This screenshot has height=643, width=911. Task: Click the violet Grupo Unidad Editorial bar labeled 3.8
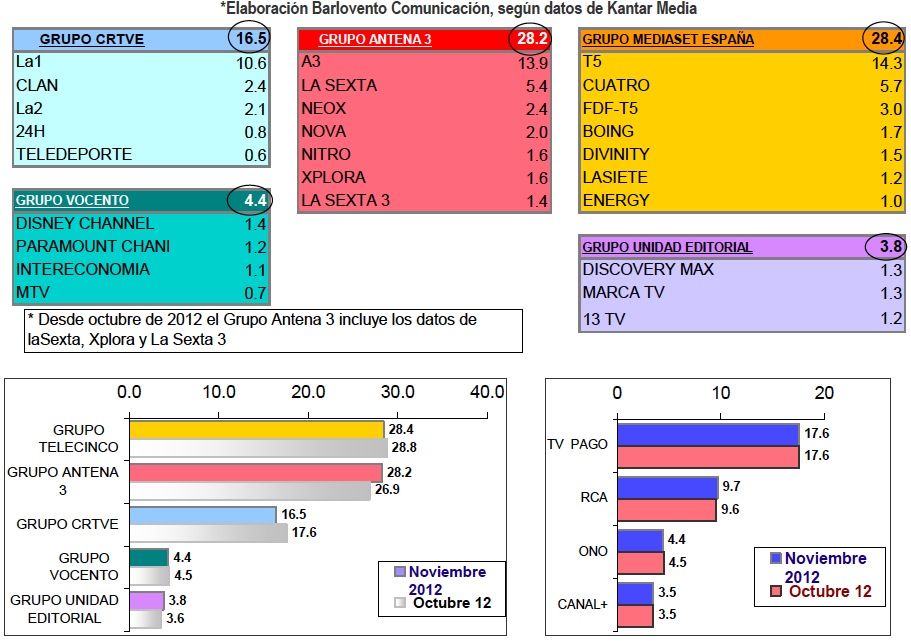(146, 600)
